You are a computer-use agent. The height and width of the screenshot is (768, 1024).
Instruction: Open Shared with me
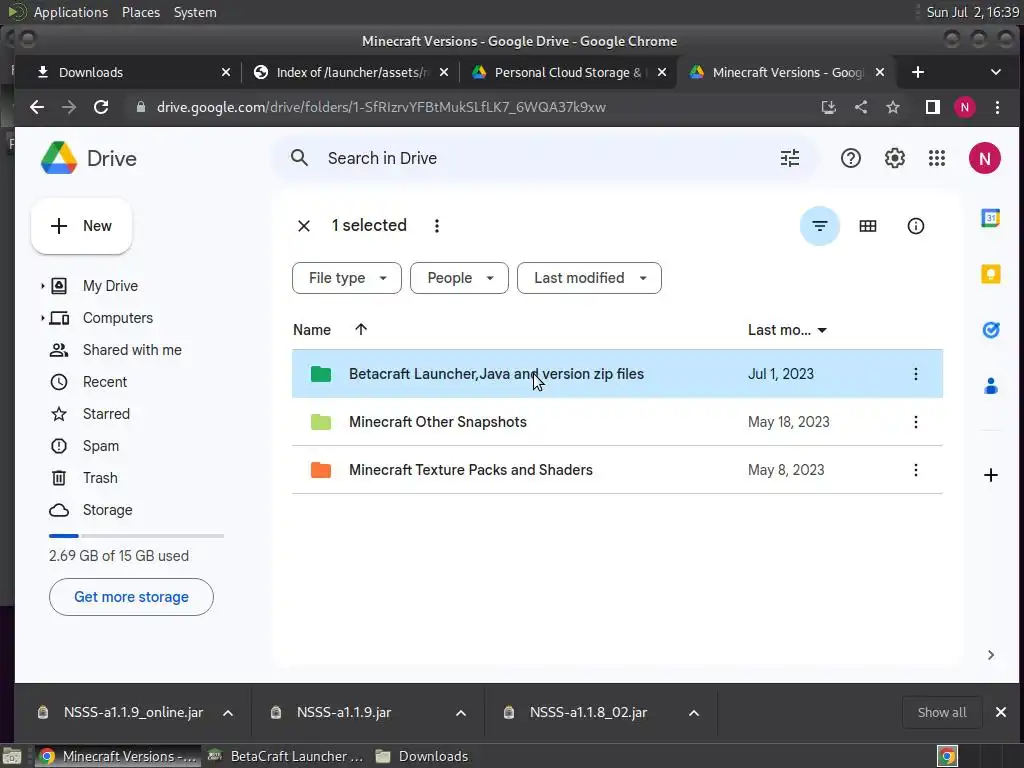tap(132, 350)
